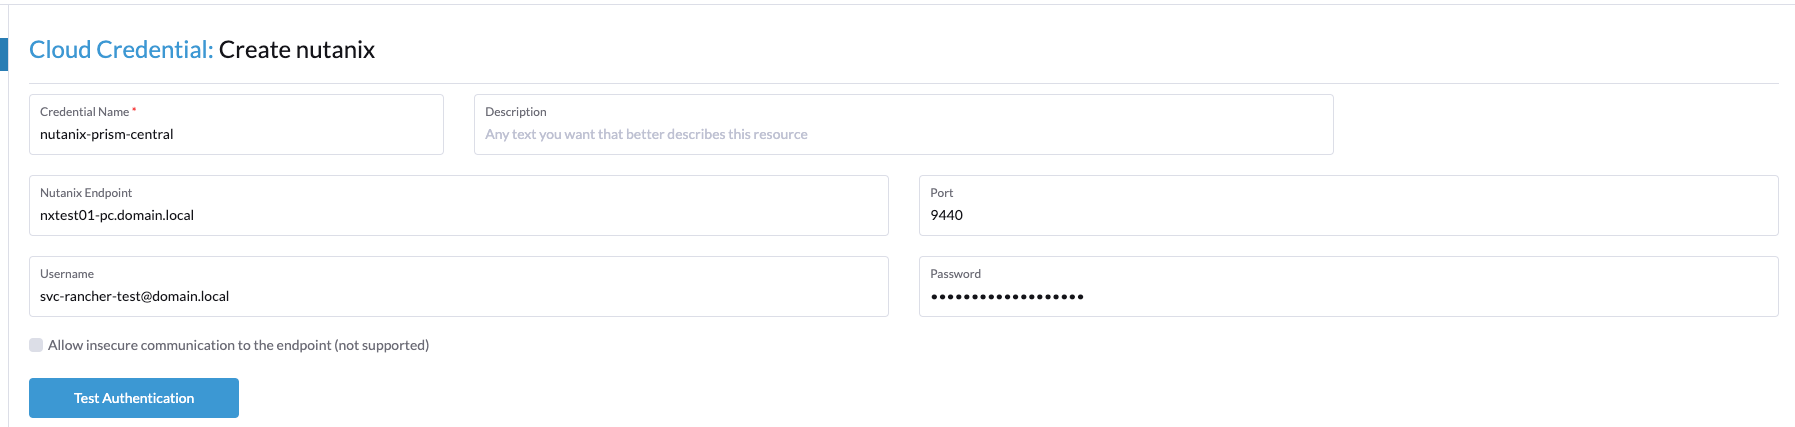Click the Nutanix Endpoint field label
The height and width of the screenshot is (427, 1795).
point(86,193)
